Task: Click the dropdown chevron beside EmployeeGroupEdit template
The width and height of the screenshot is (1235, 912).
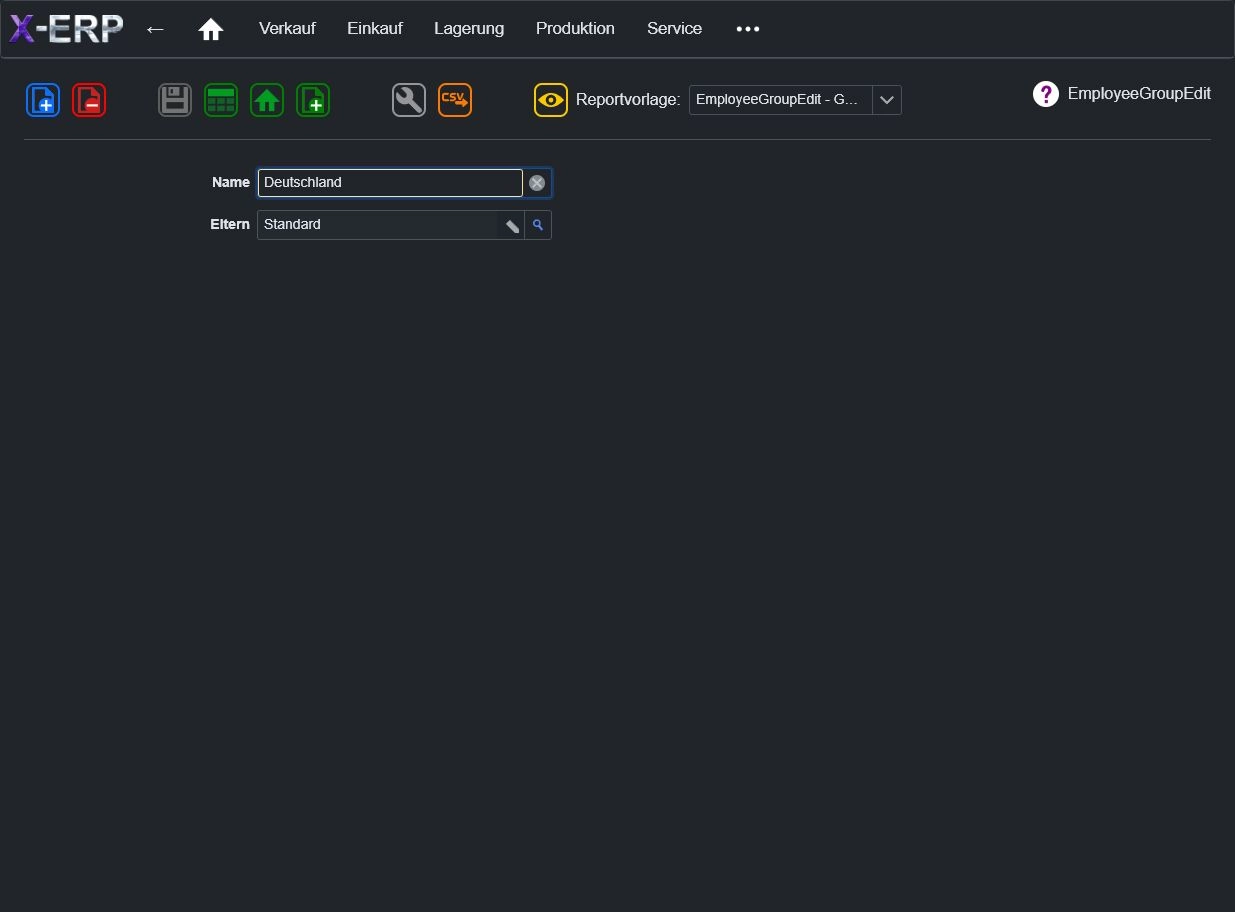Action: (887, 100)
